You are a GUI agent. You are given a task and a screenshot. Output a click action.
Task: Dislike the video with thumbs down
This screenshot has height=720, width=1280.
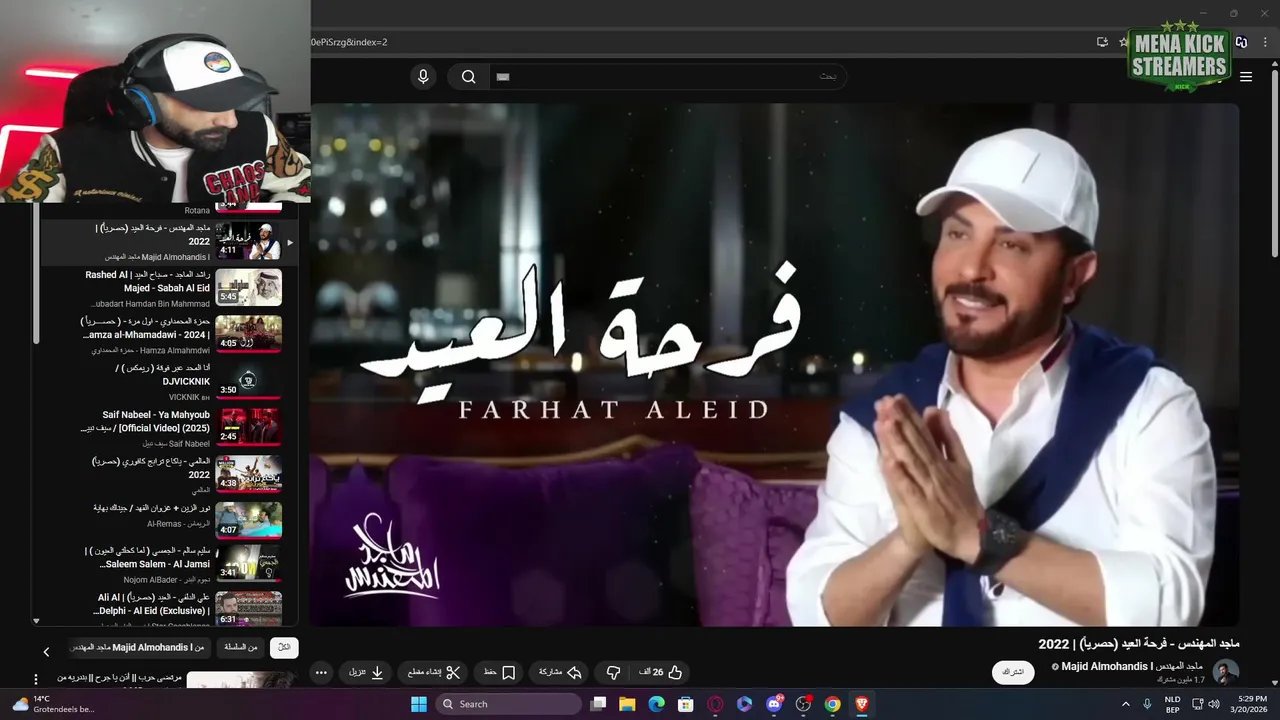coord(614,673)
